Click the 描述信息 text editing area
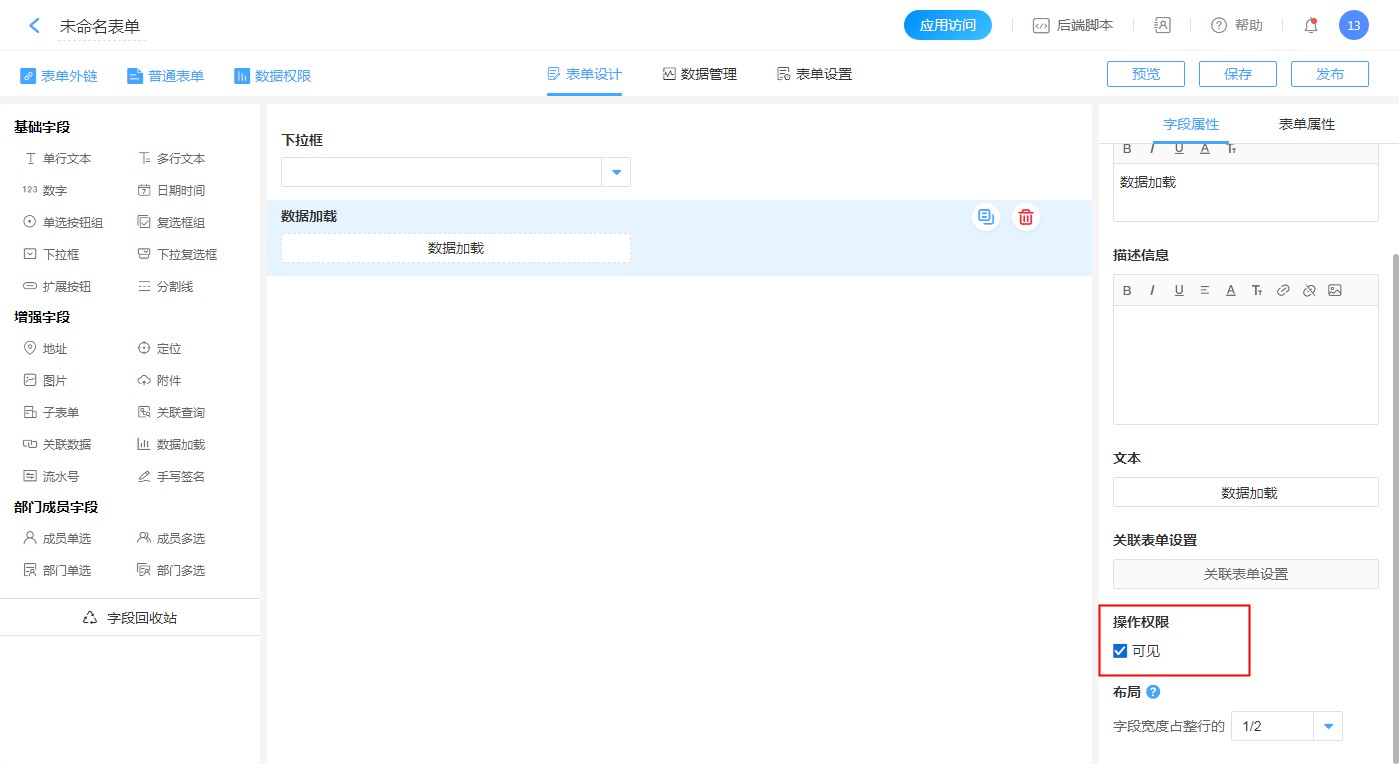The width and height of the screenshot is (1399, 764). [x=1245, y=364]
